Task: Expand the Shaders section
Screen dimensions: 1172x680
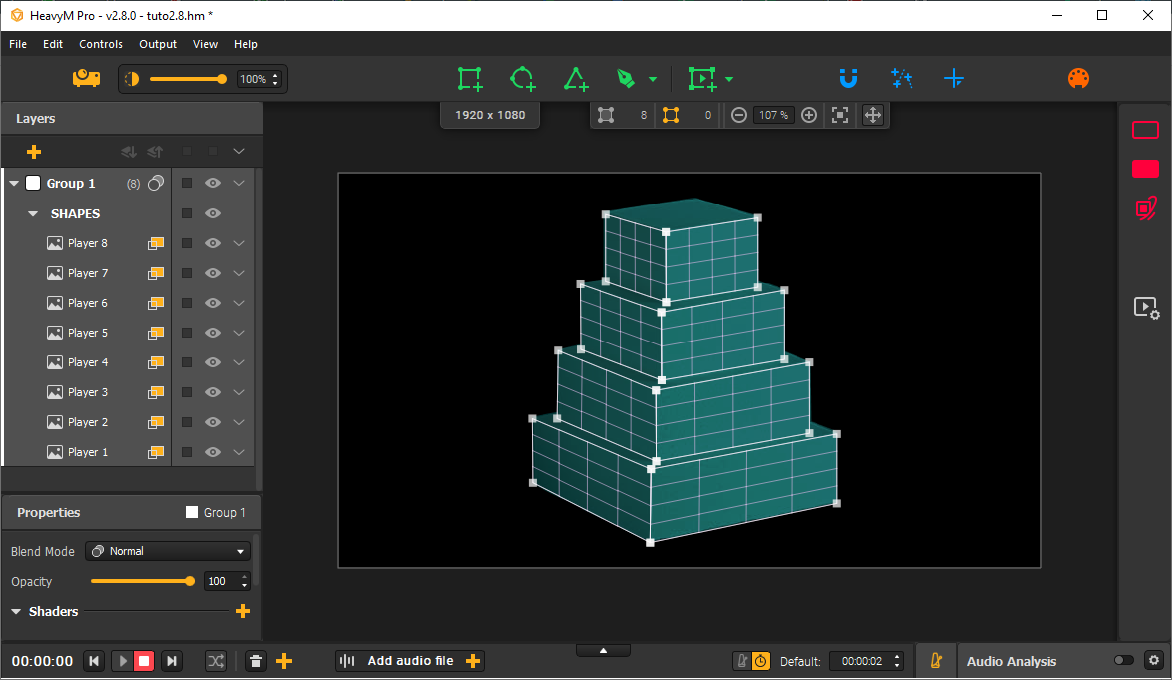Action: coord(15,611)
